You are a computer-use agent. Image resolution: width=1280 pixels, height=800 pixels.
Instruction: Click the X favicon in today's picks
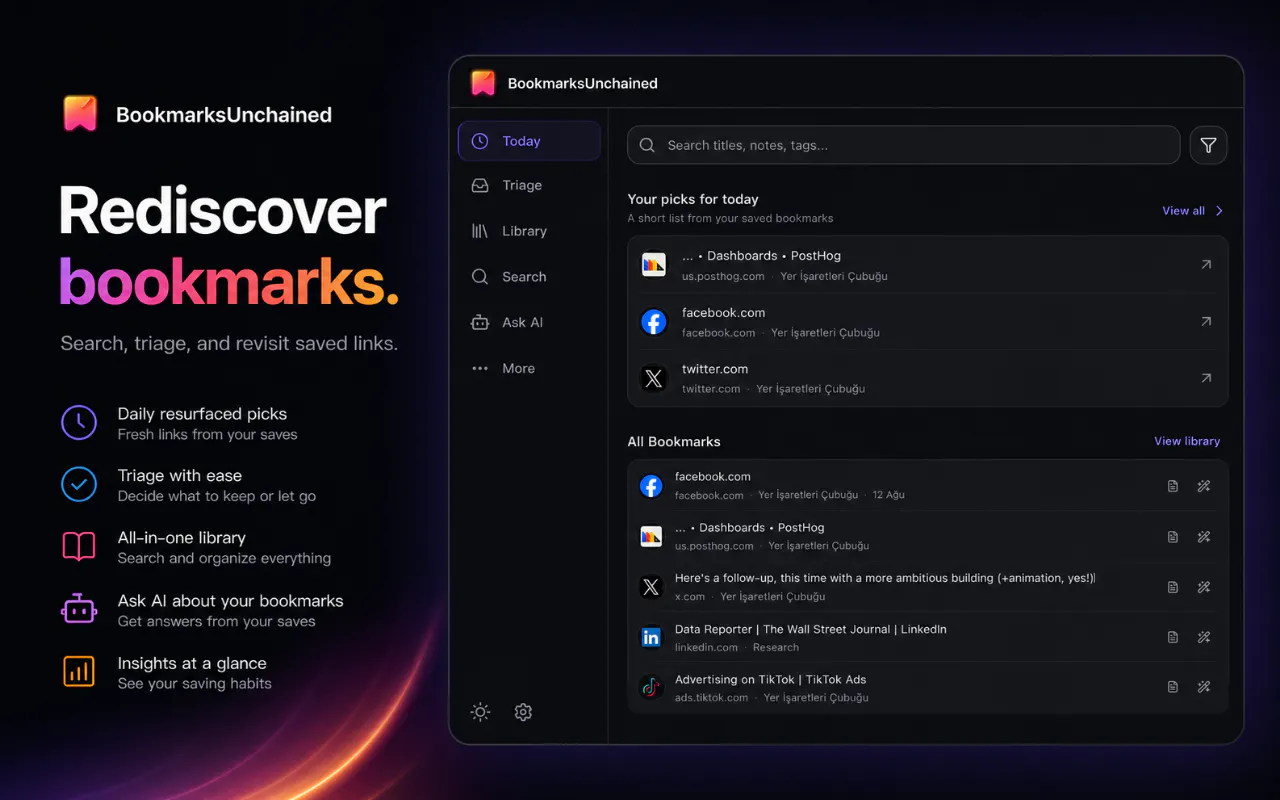653,378
